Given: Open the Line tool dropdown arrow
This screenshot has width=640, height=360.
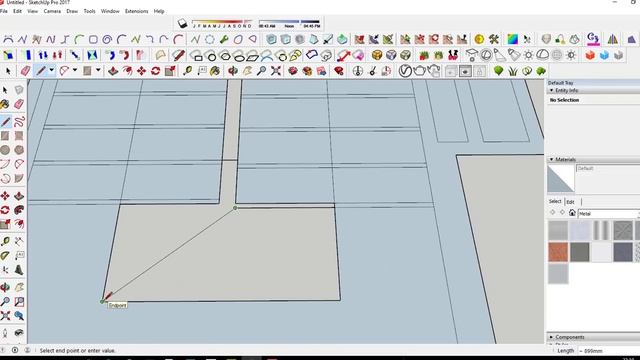Looking at the screenshot, I should pos(51,71).
